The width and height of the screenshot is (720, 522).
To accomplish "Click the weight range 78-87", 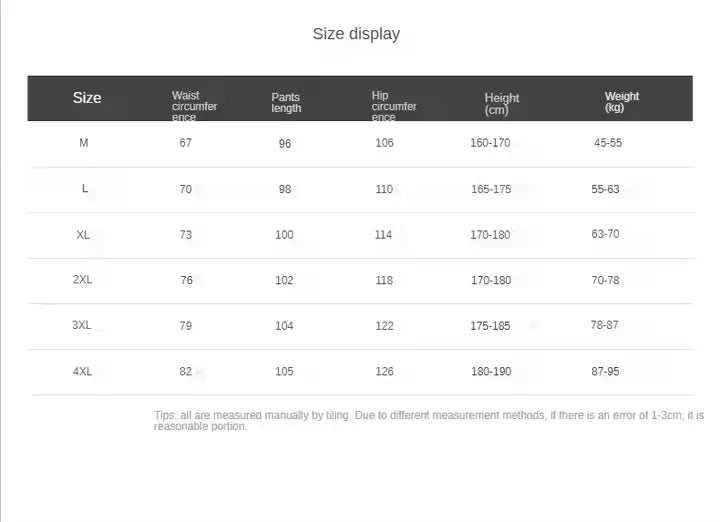I will click(605, 326).
